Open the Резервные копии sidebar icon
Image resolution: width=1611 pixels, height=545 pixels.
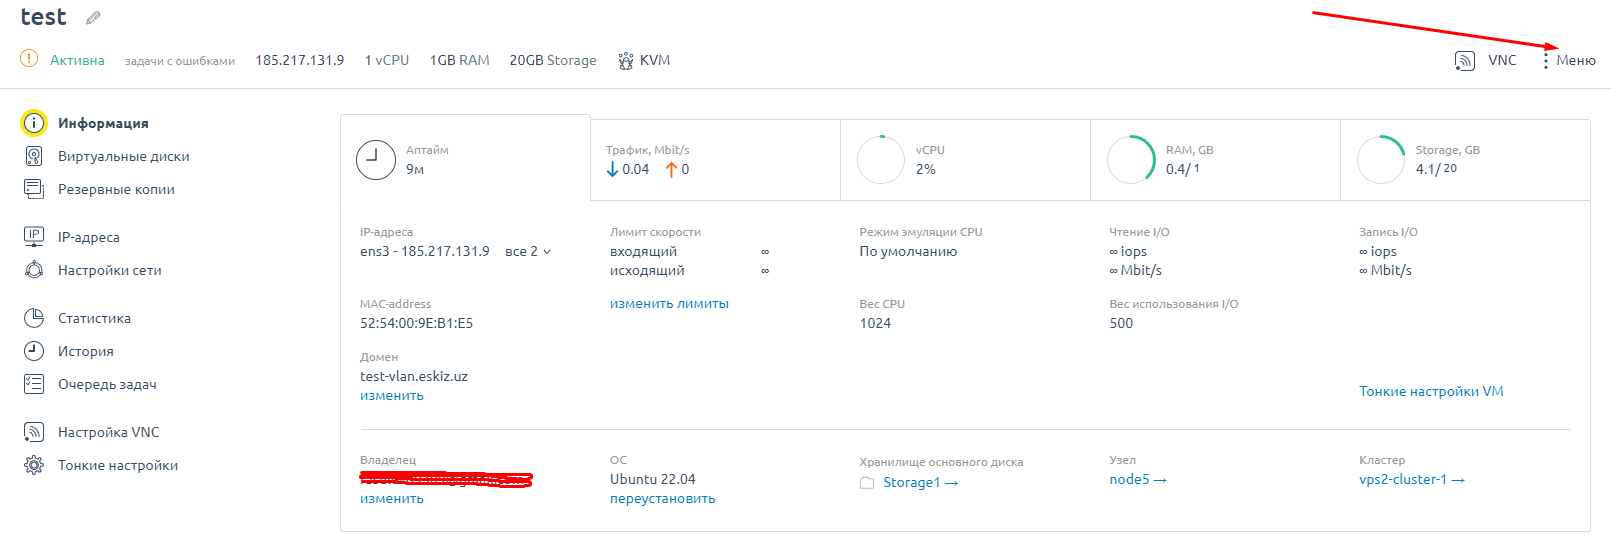pyautogui.click(x=34, y=189)
